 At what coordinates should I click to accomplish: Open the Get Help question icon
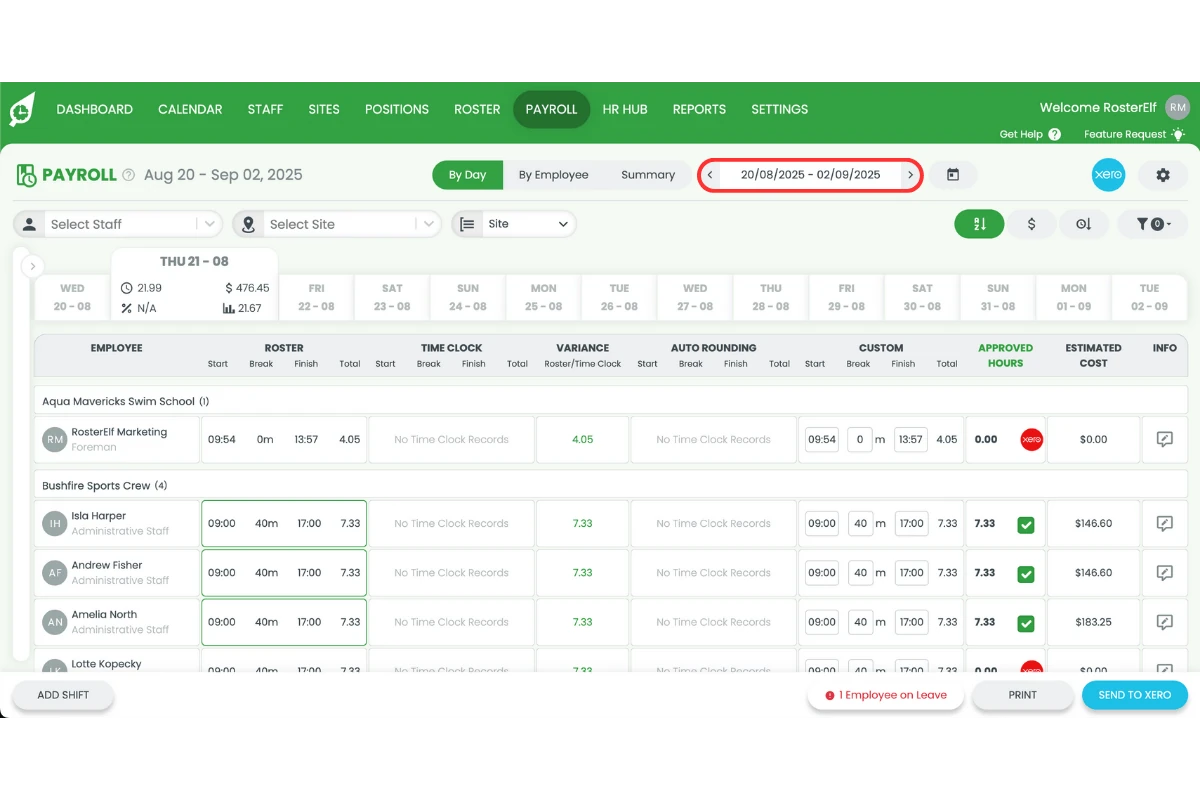1054,134
